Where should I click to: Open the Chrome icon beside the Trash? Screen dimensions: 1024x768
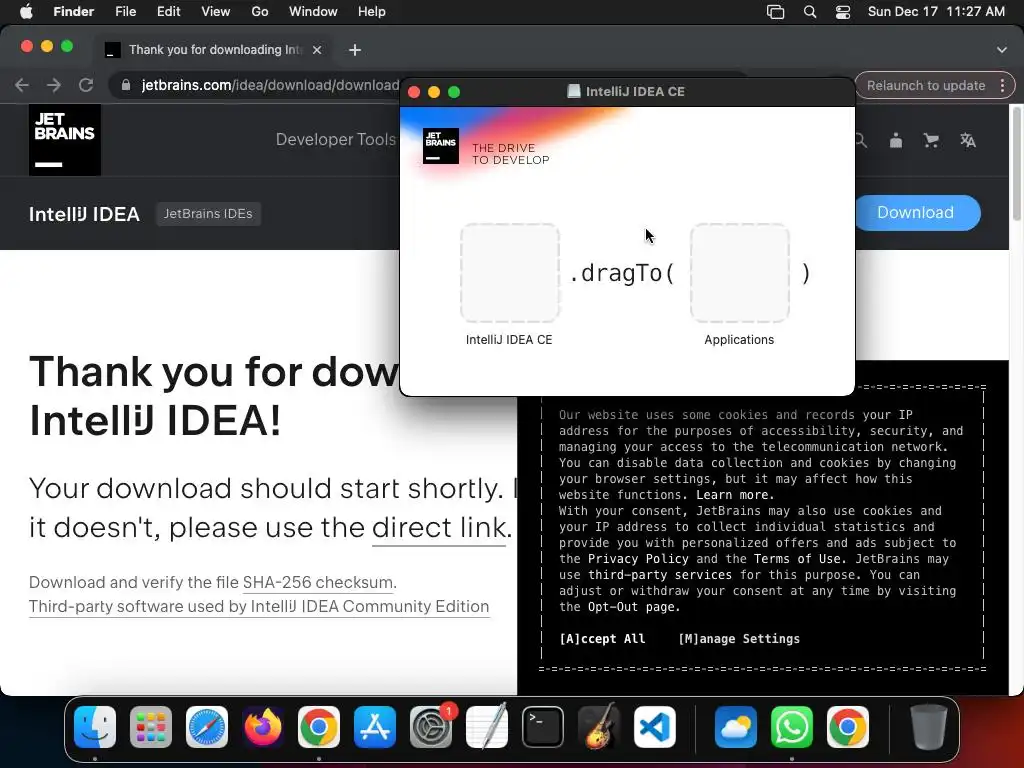click(x=848, y=727)
